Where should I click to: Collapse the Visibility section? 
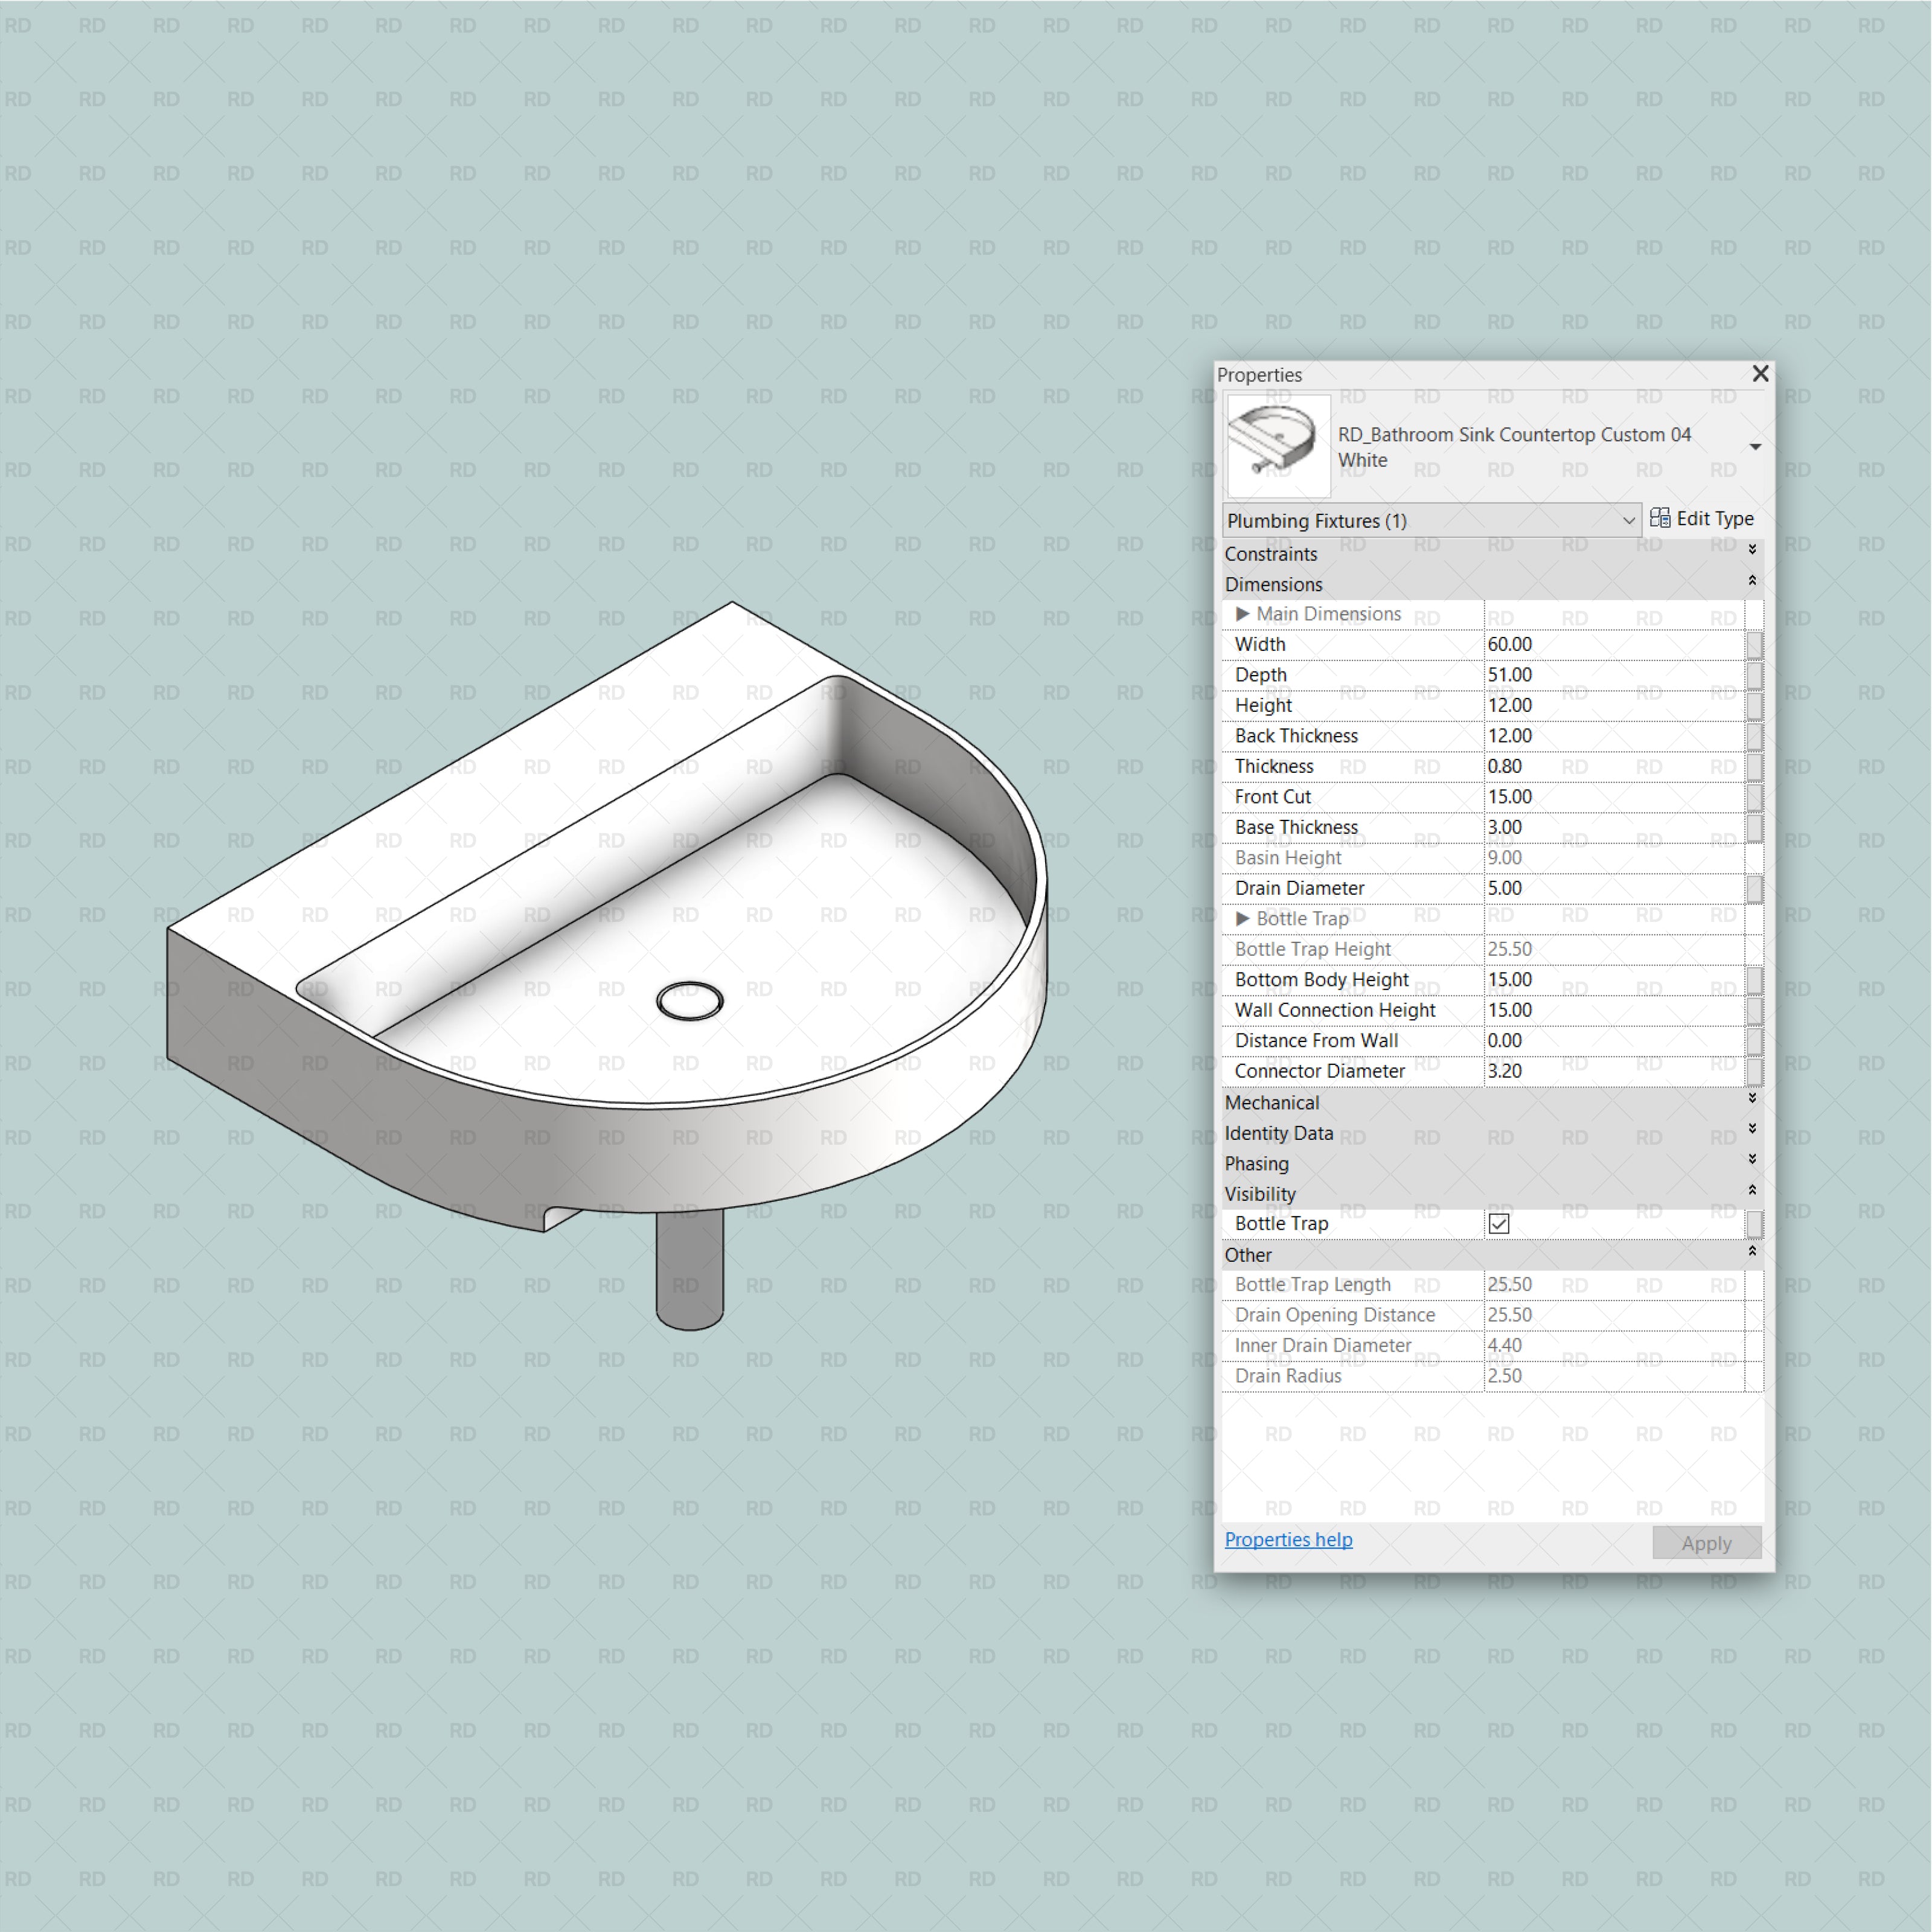tap(1752, 1191)
